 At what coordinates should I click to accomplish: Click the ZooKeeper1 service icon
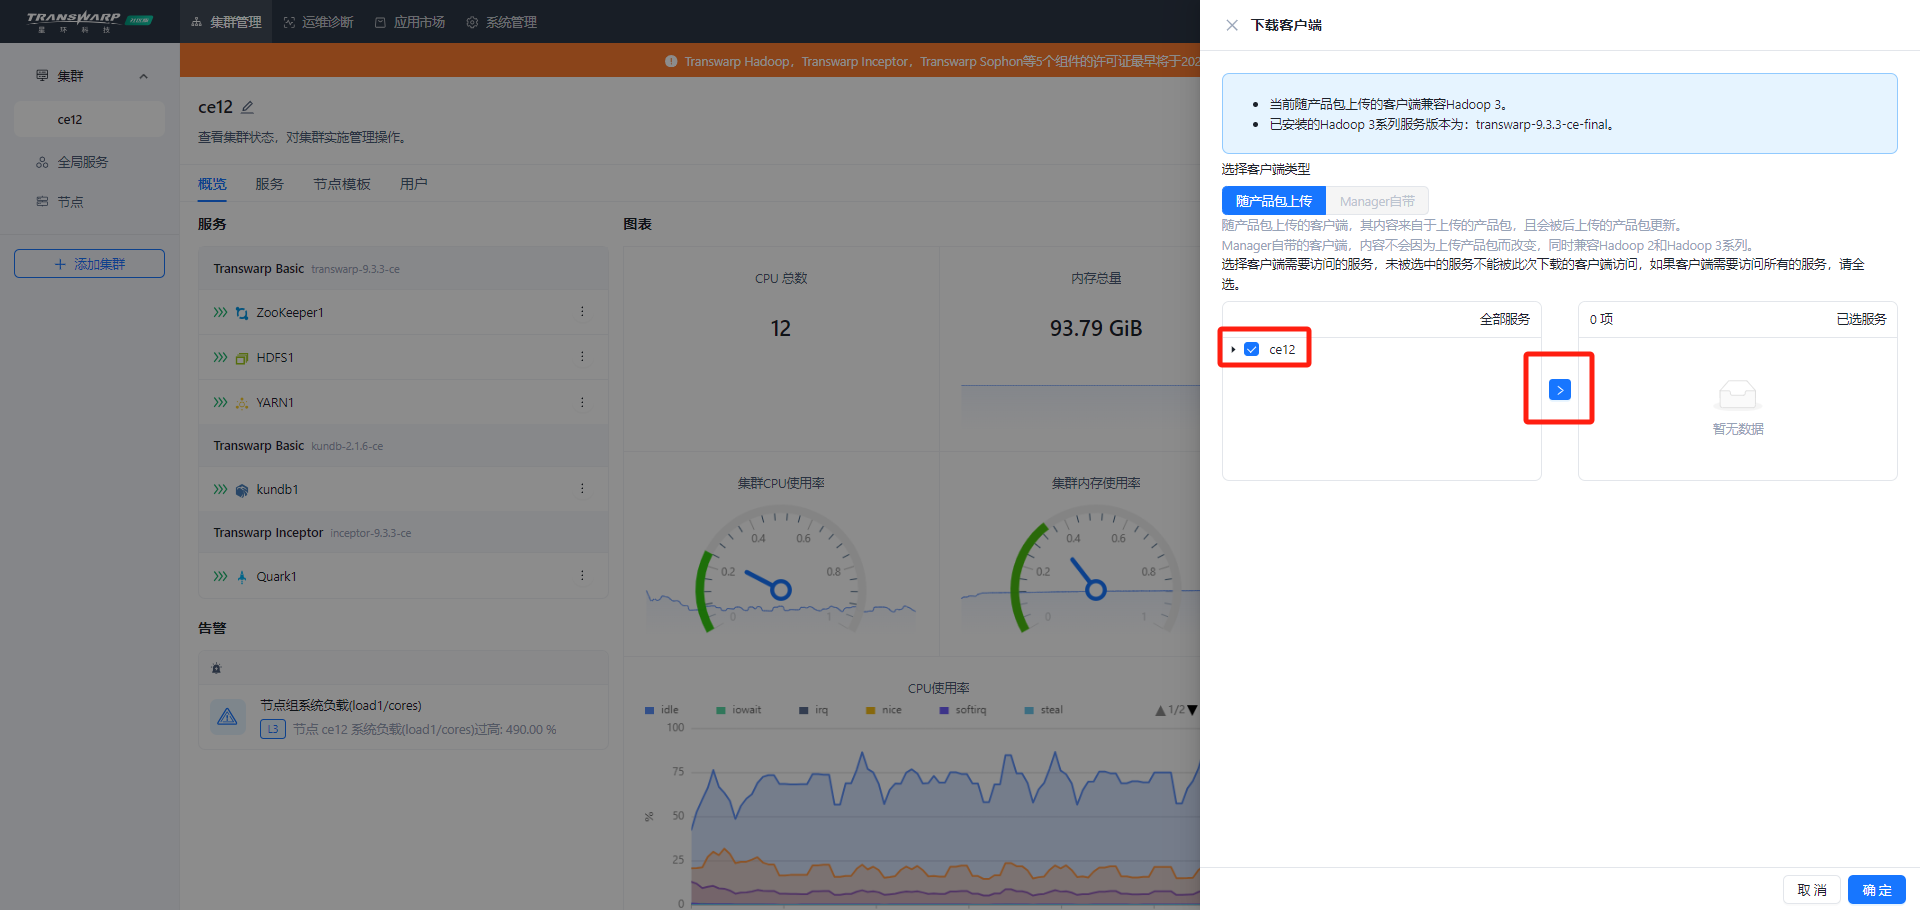click(242, 313)
